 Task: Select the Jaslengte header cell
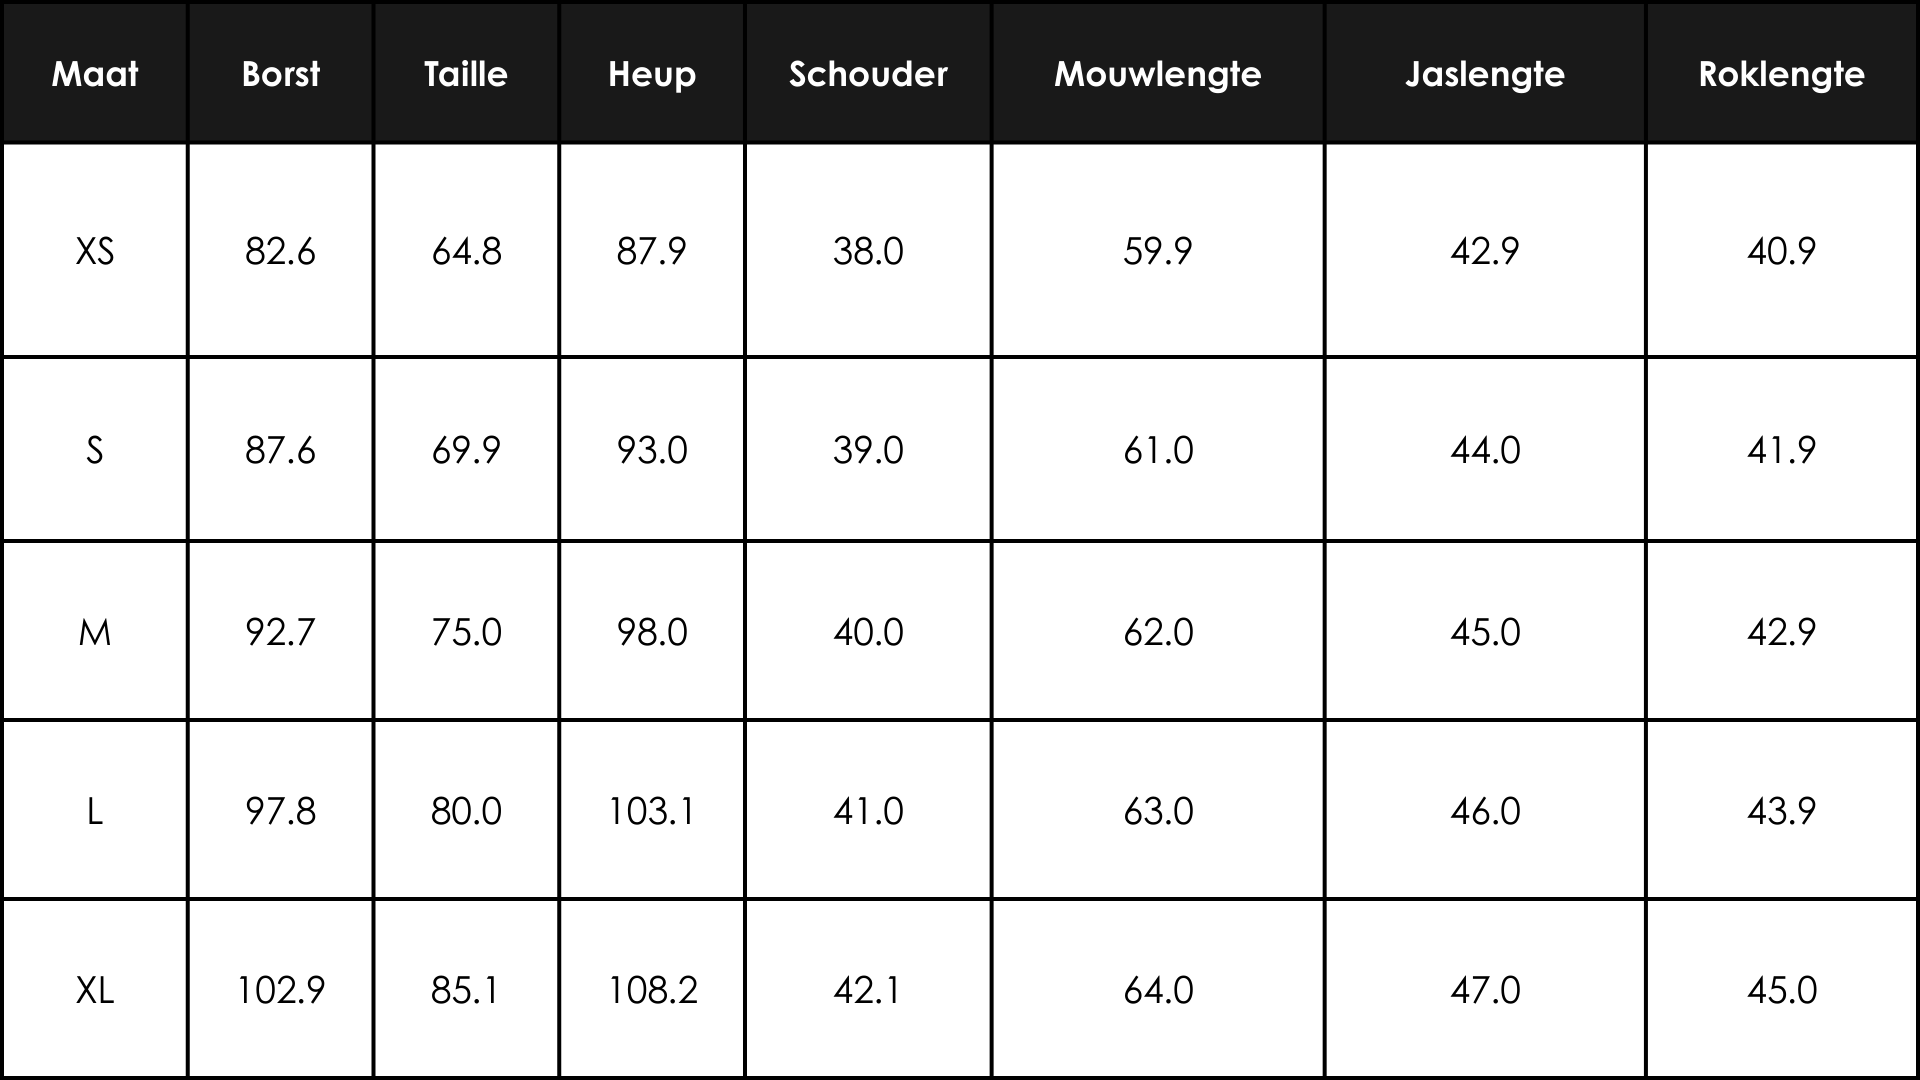[1485, 74]
